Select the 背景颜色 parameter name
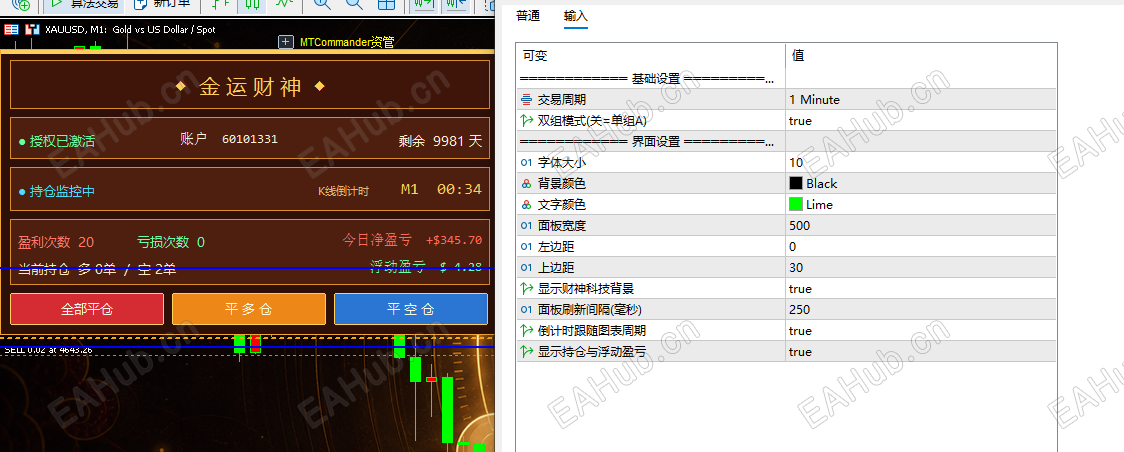This screenshot has width=1124, height=452. point(561,183)
